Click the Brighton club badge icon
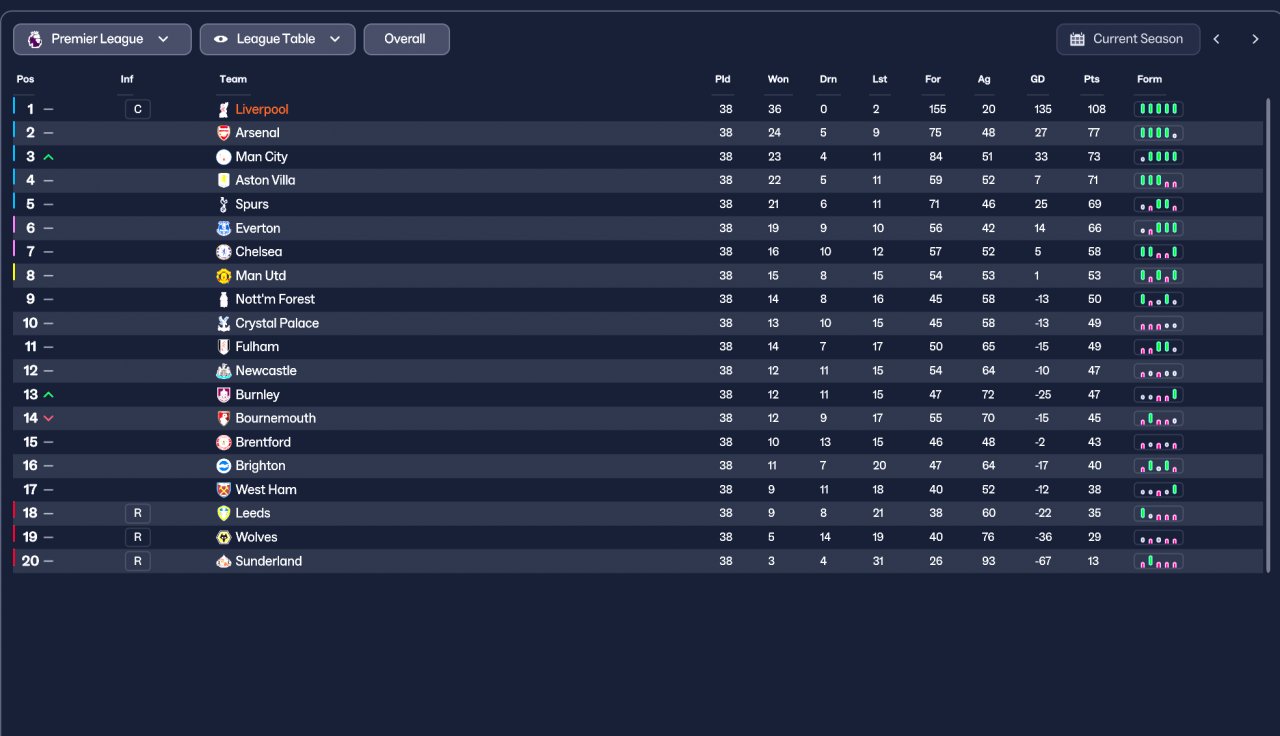 point(223,466)
